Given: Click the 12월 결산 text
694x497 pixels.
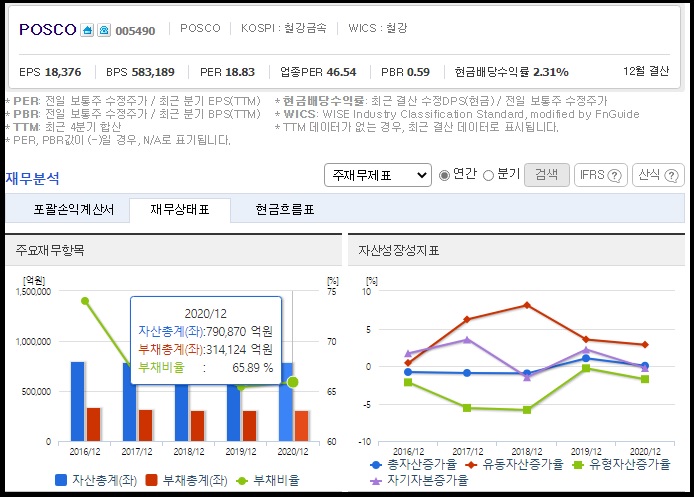Looking at the screenshot, I should tap(646, 71).
